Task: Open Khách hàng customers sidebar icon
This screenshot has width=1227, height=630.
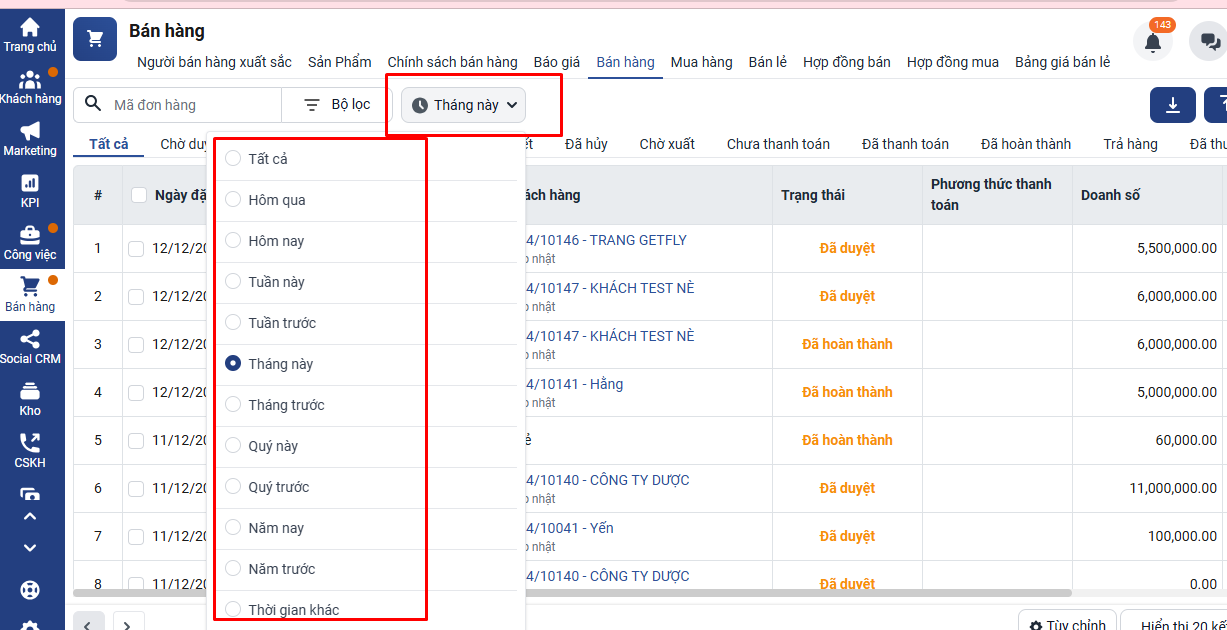Action: pyautogui.click(x=30, y=80)
